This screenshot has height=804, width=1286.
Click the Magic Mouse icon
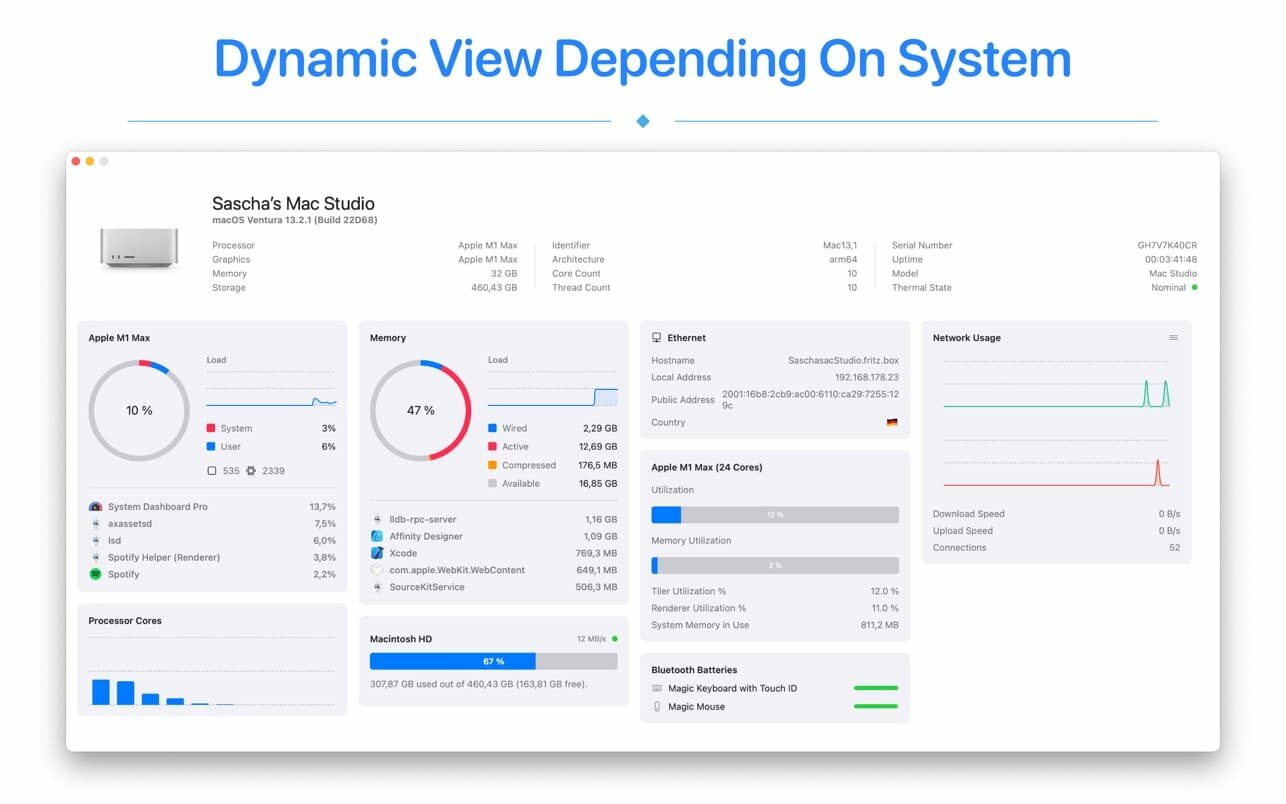coord(656,707)
